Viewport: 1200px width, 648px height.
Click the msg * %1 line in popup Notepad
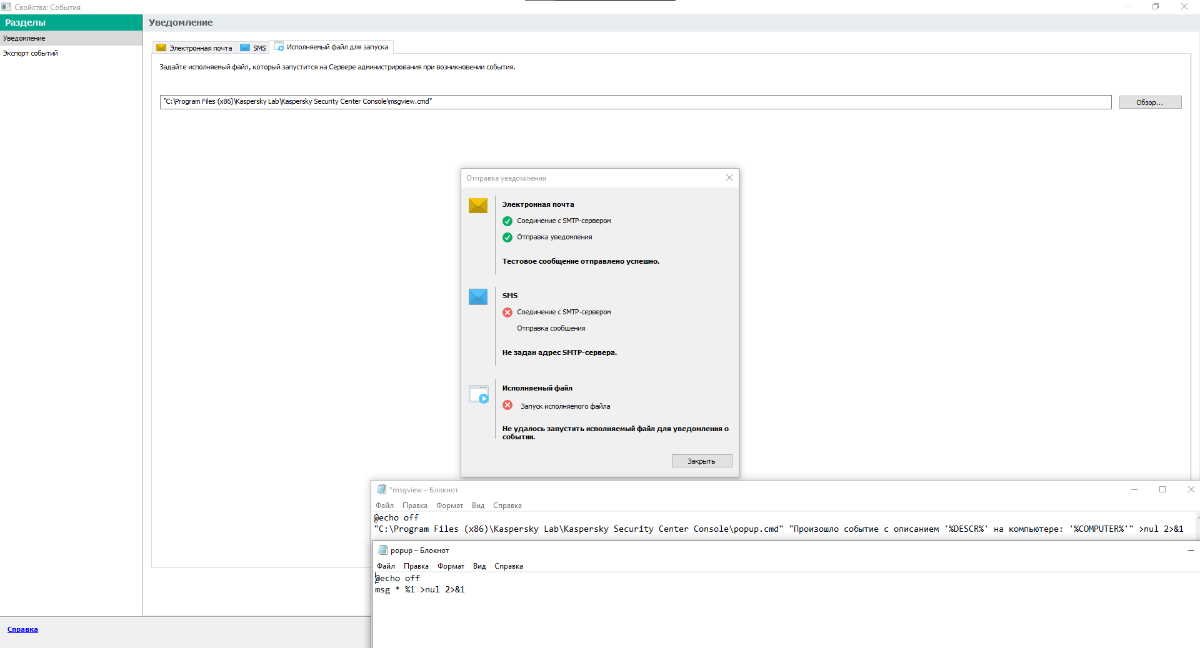(420, 589)
